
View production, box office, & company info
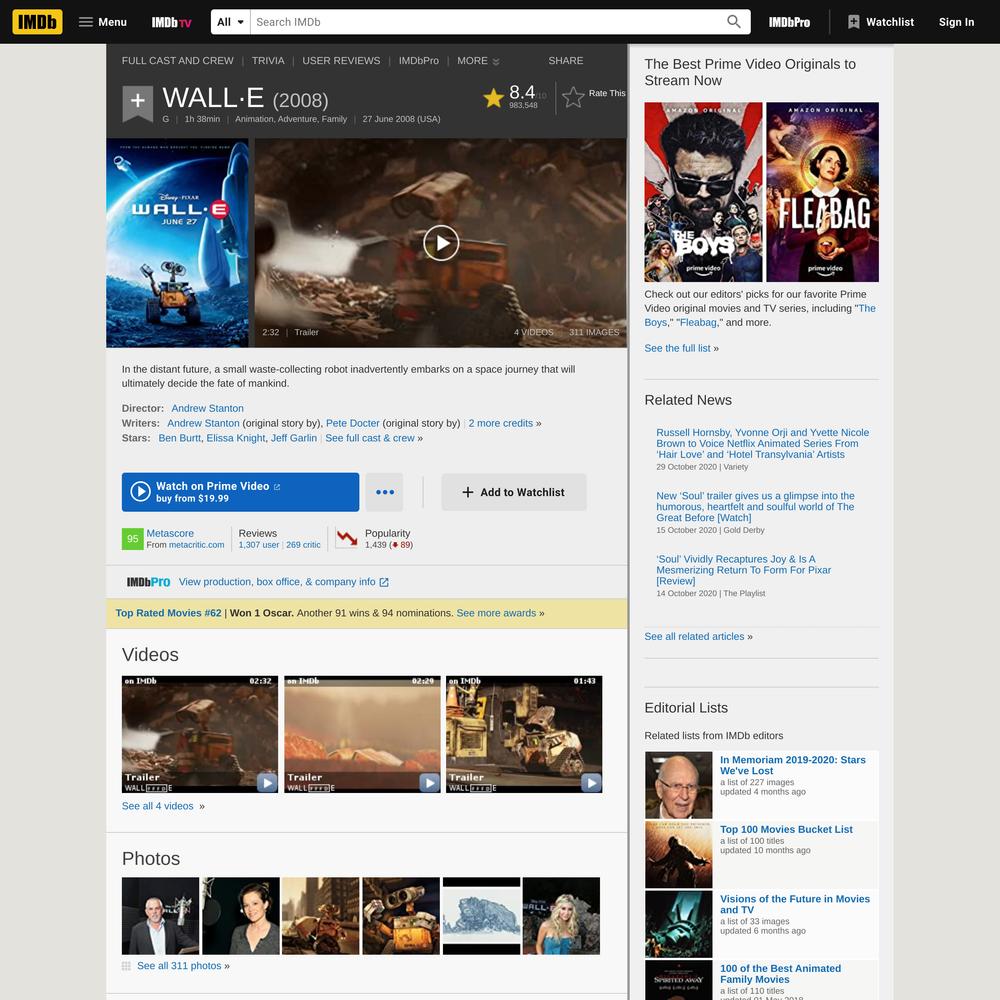pyautogui.click(x=284, y=582)
